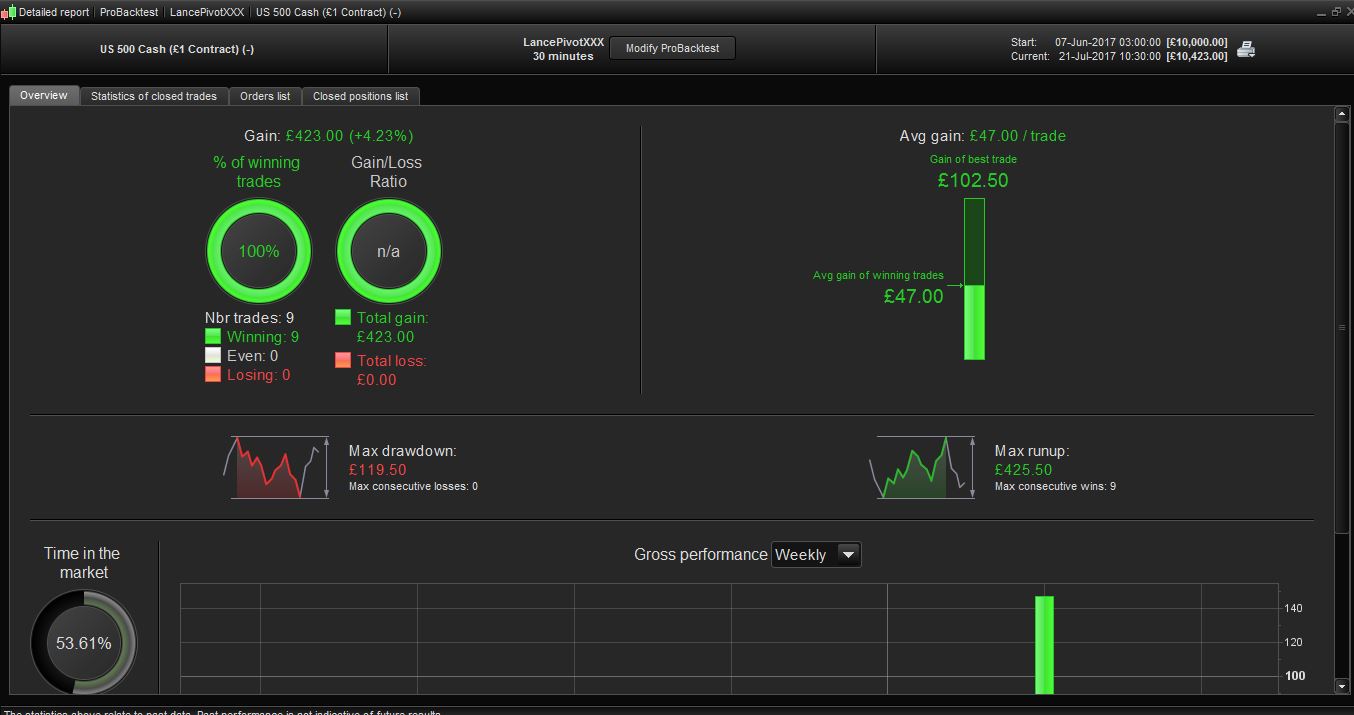Screen dimensions: 1354x715
Task: Click the best trade gain bar
Action: pyautogui.click(x=974, y=279)
